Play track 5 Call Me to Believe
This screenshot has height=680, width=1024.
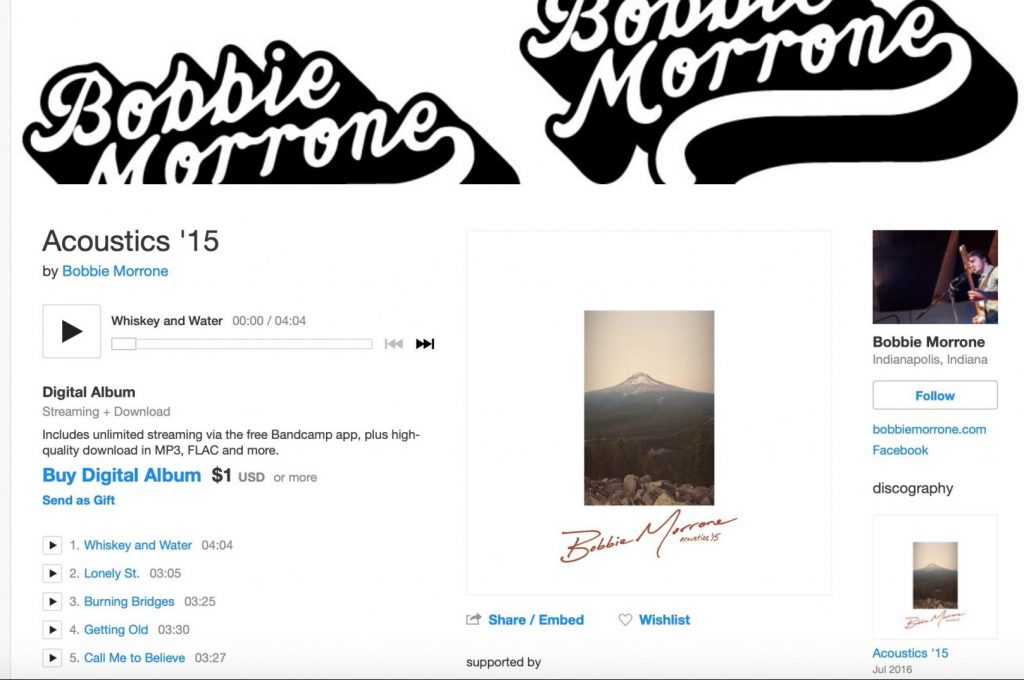(52, 657)
